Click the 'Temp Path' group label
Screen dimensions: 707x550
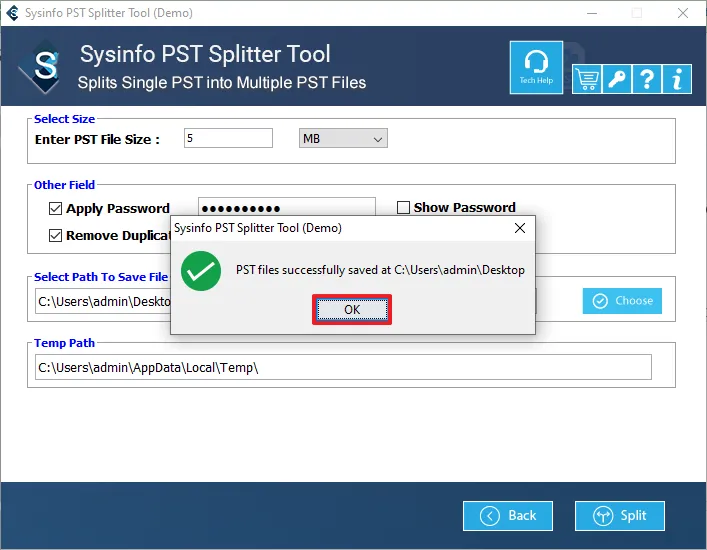pos(64,343)
